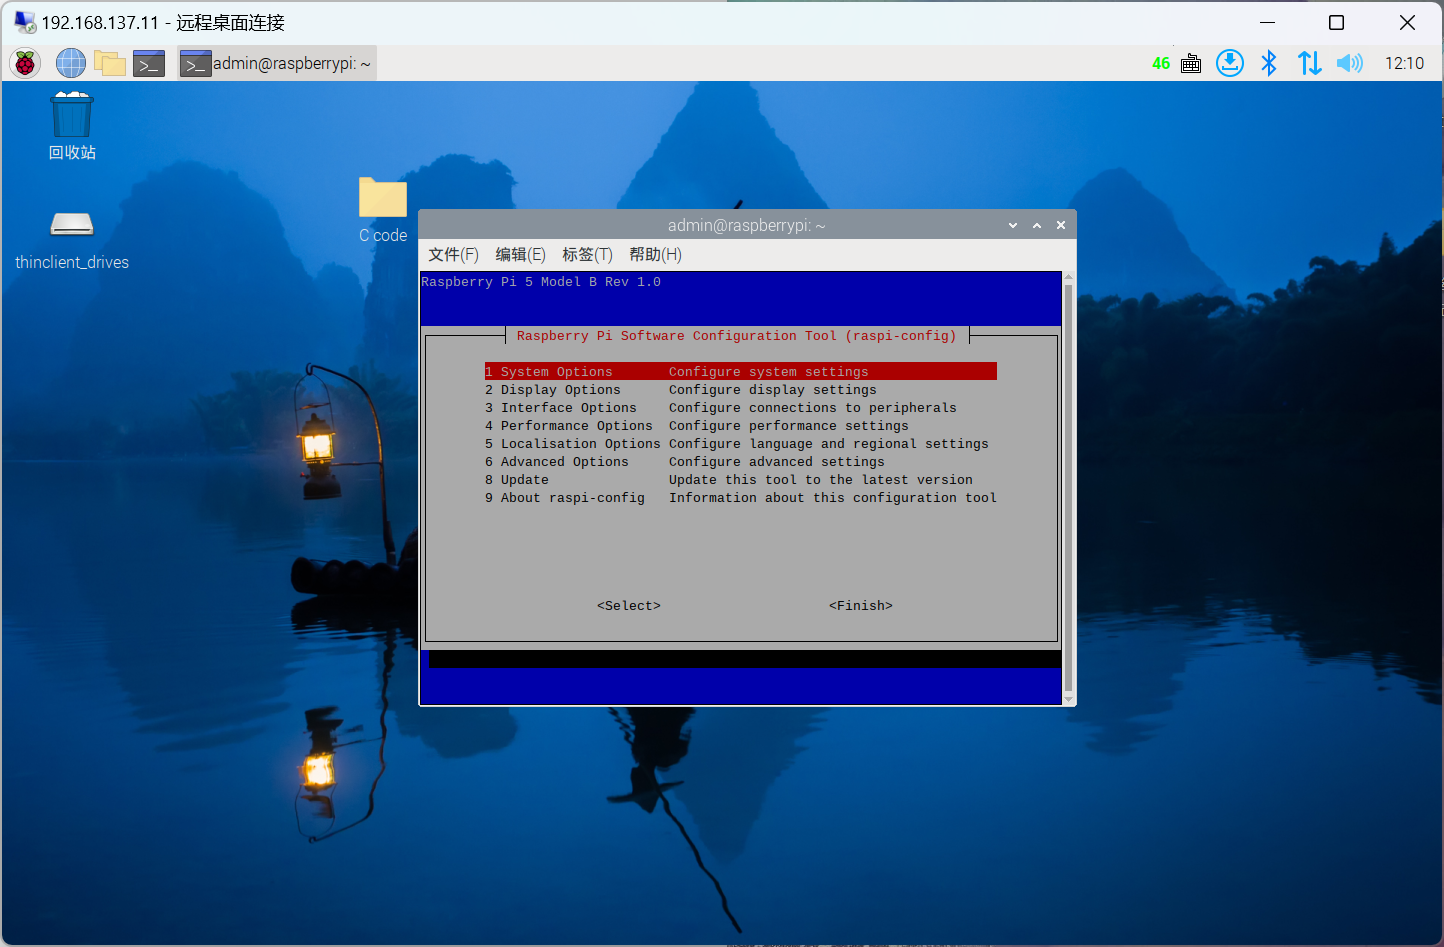The width and height of the screenshot is (1444, 947).
Task: Click the clock showing 12:10
Action: (x=1404, y=63)
